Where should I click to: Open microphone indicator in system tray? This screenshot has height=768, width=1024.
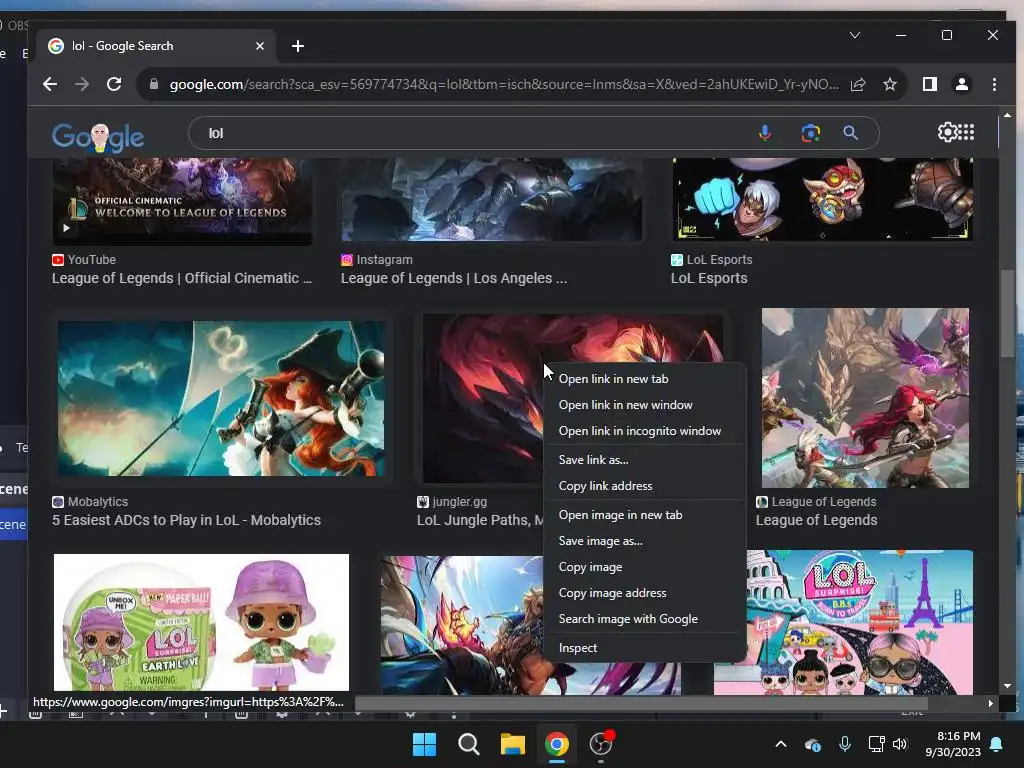(844, 744)
